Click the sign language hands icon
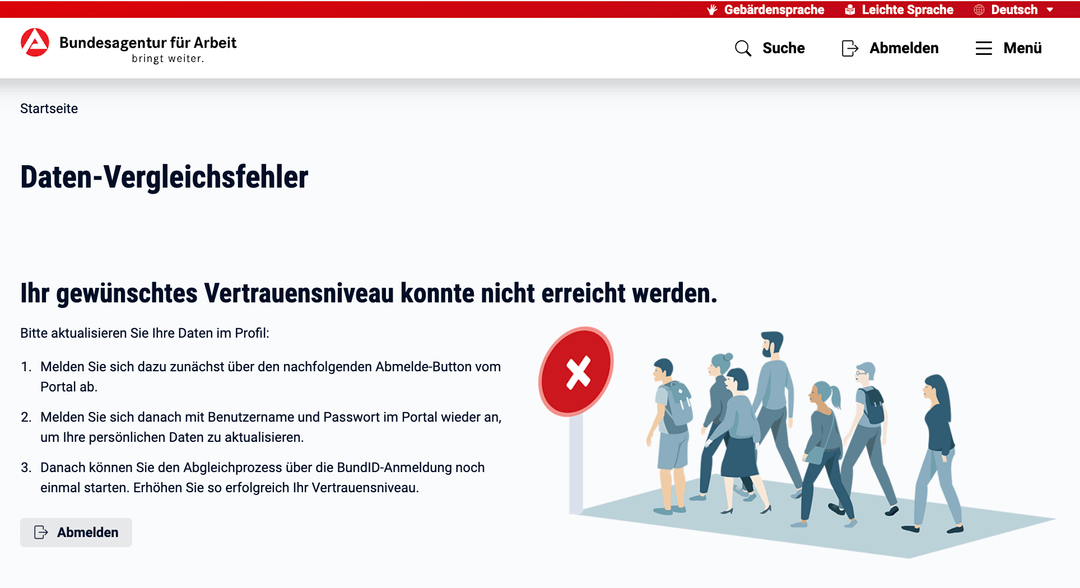 coord(713,9)
